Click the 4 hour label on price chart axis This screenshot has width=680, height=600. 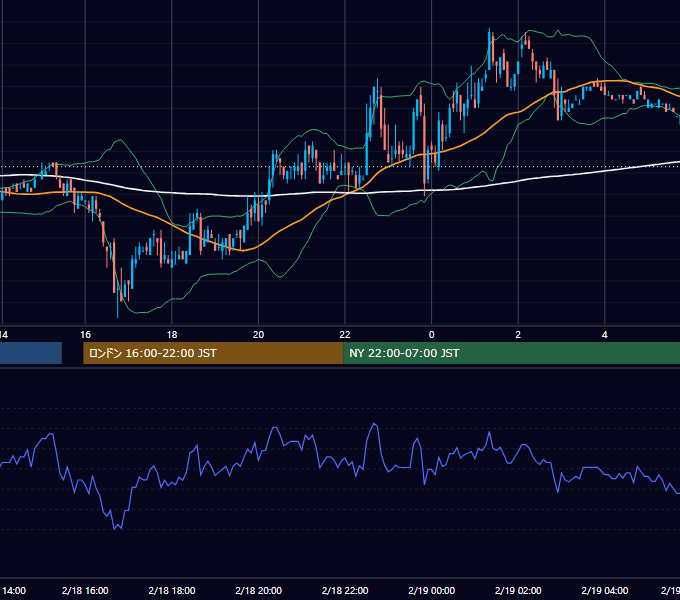605,335
